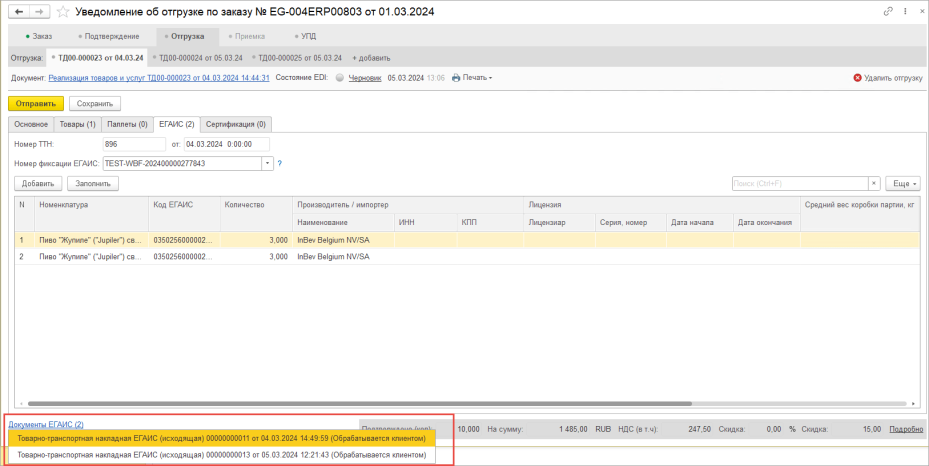The height and width of the screenshot is (466, 929).
Task: Open the Товары (1) tab
Action: point(78,124)
